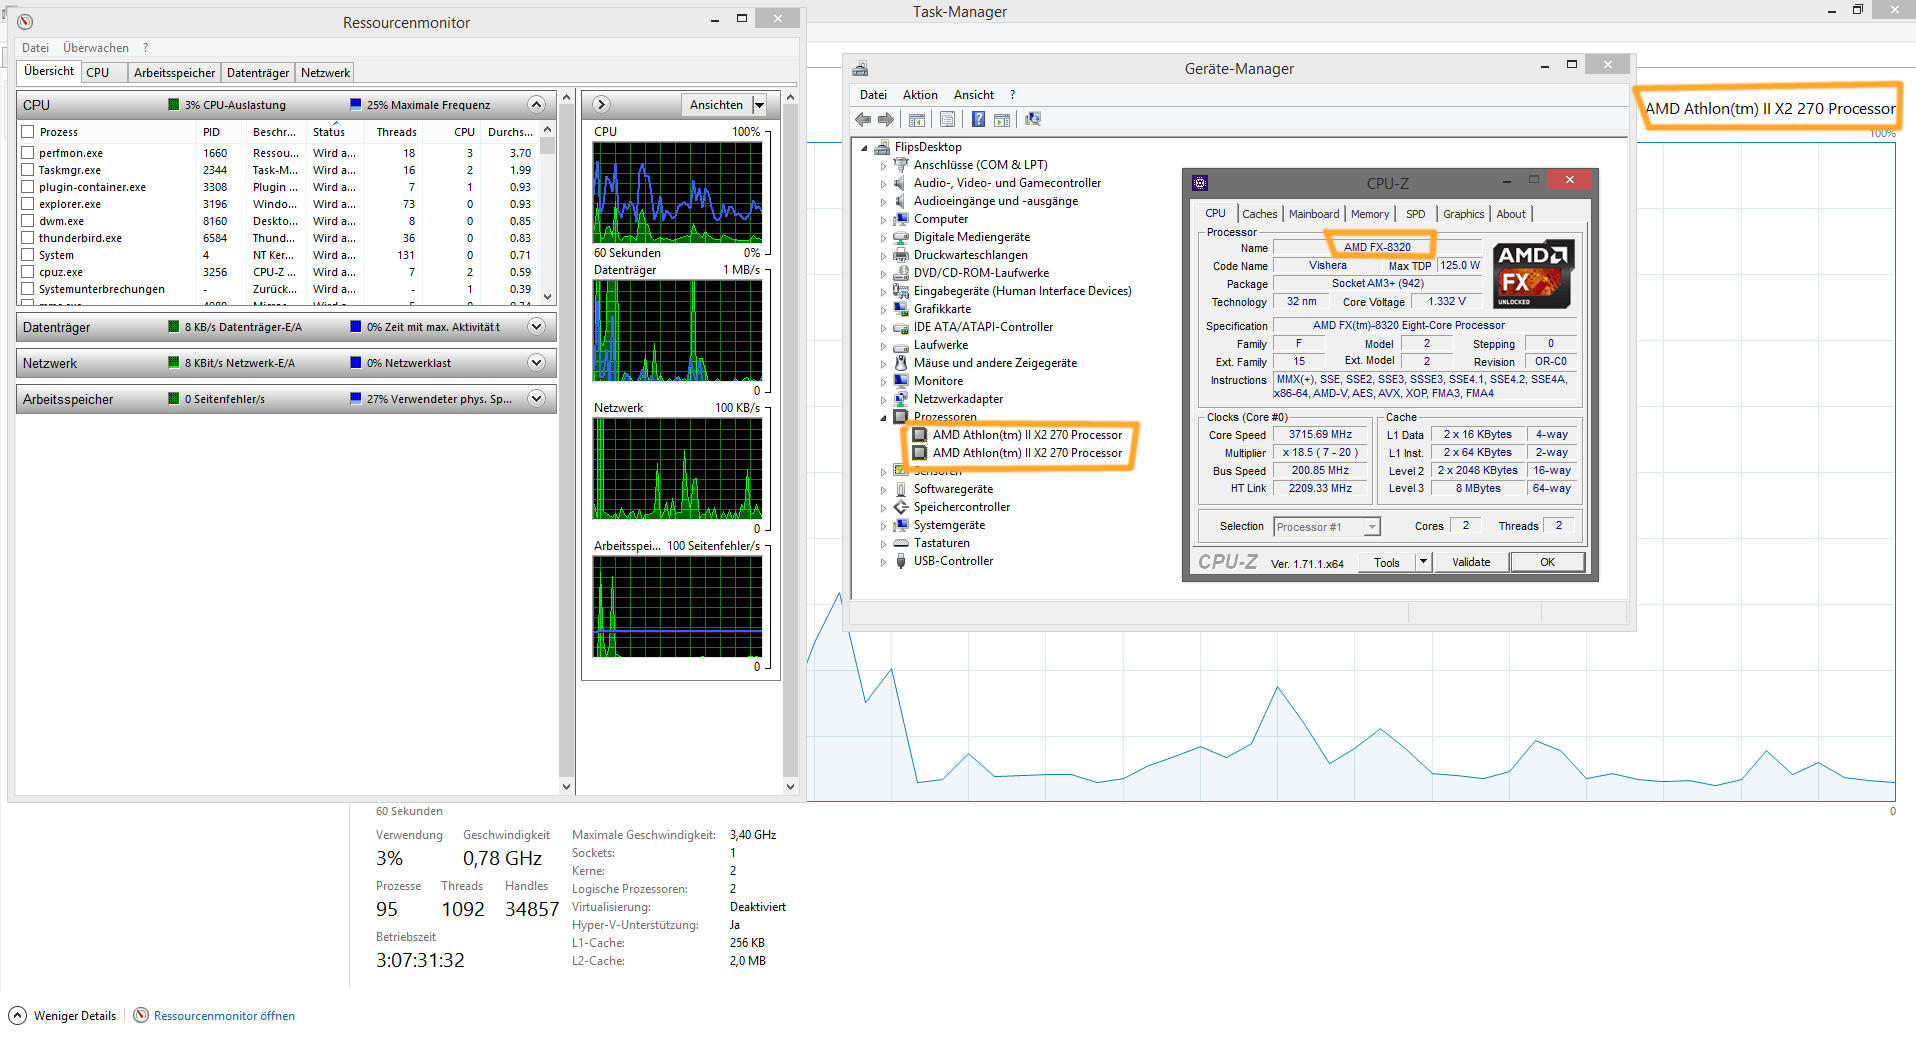Expand the Grafikkarte tree node
The width and height of the screenshot is (1916, 1038).
pyautogui.click(x=883, y=310)
